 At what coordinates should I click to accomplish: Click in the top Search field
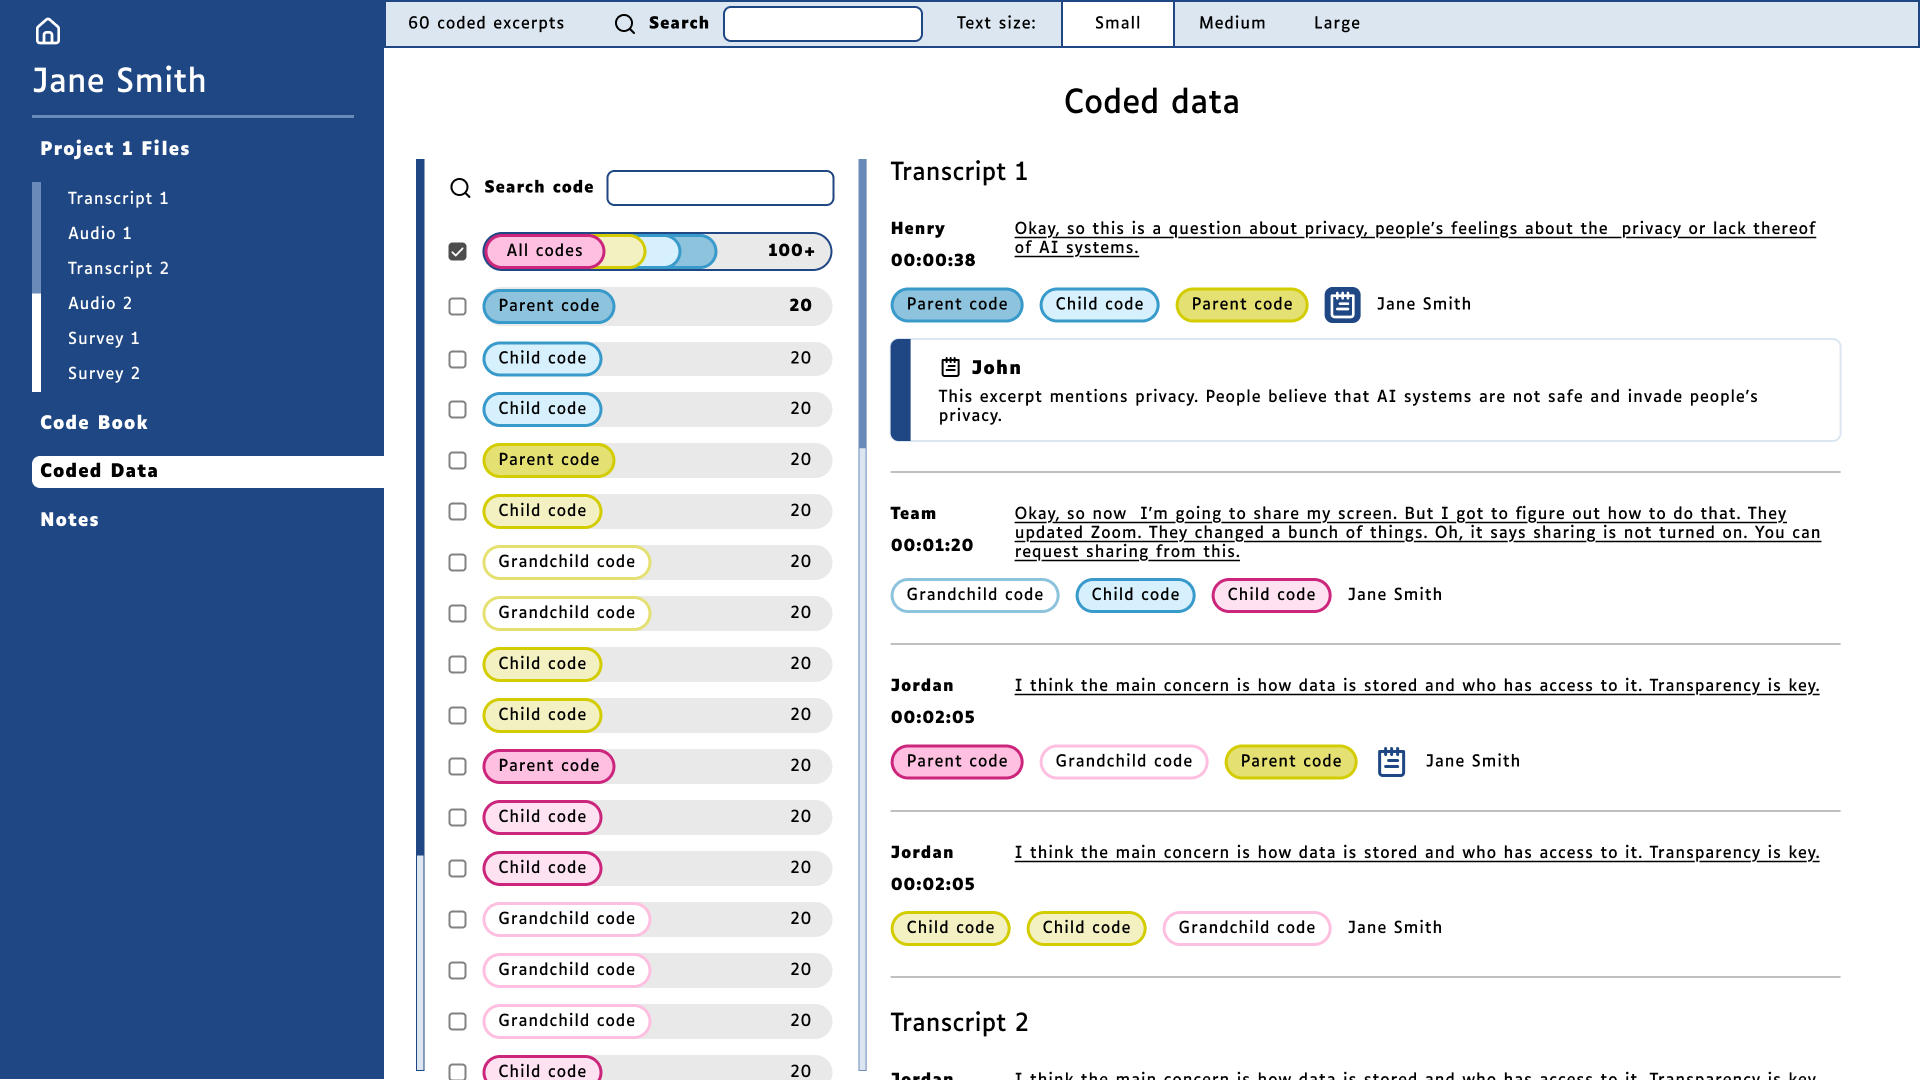(822, 24)
